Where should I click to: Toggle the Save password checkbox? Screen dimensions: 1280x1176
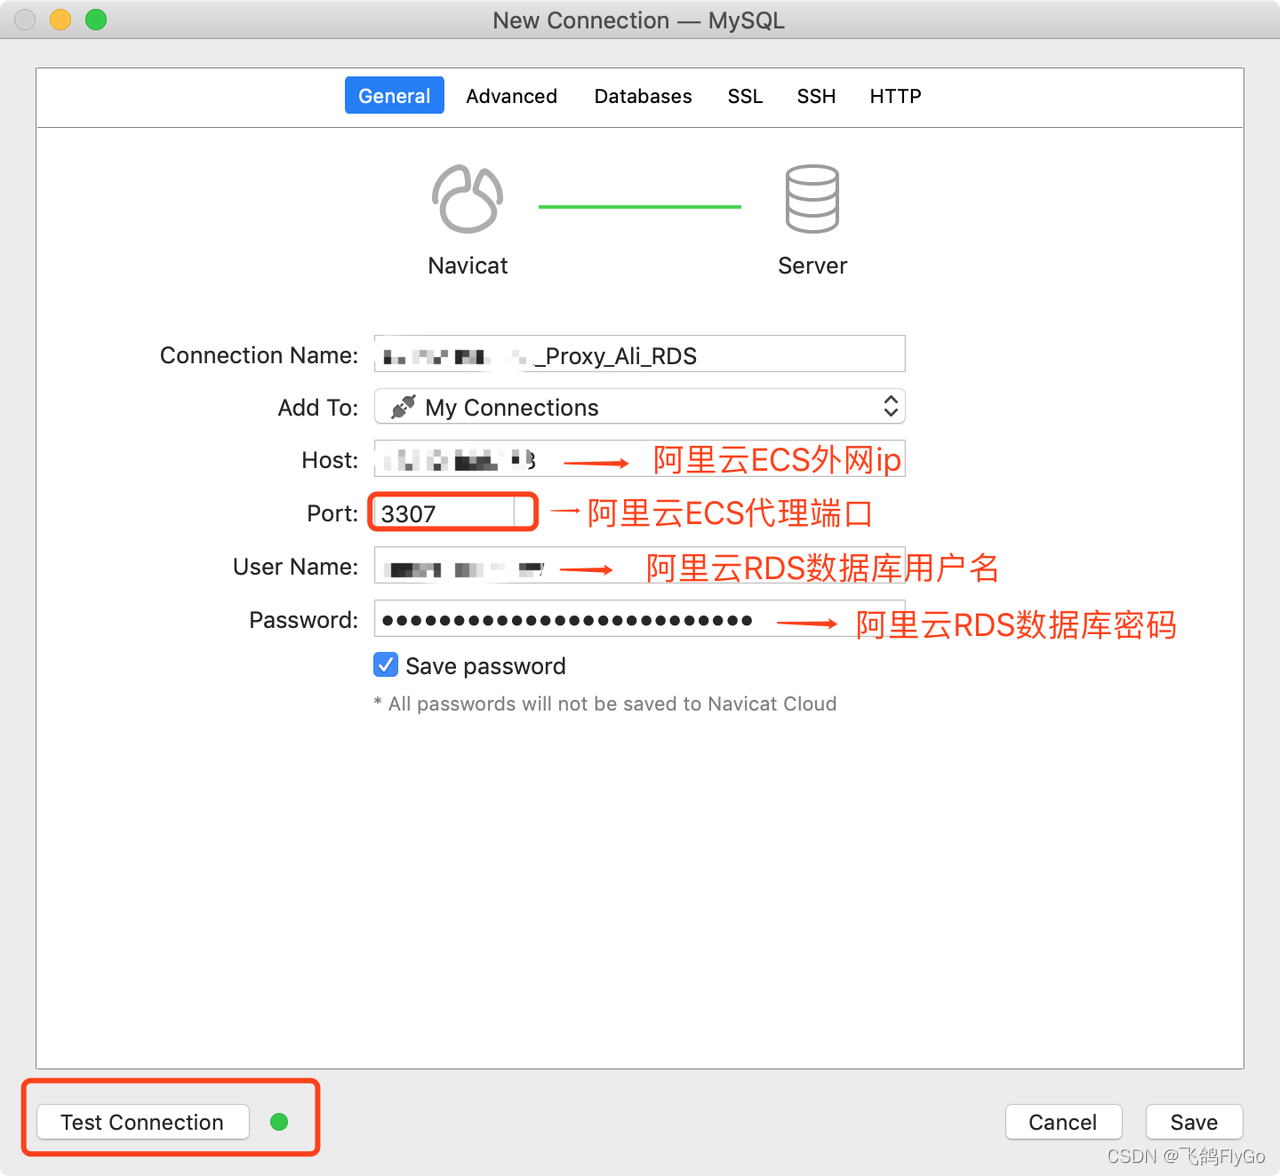coord(385,665)
